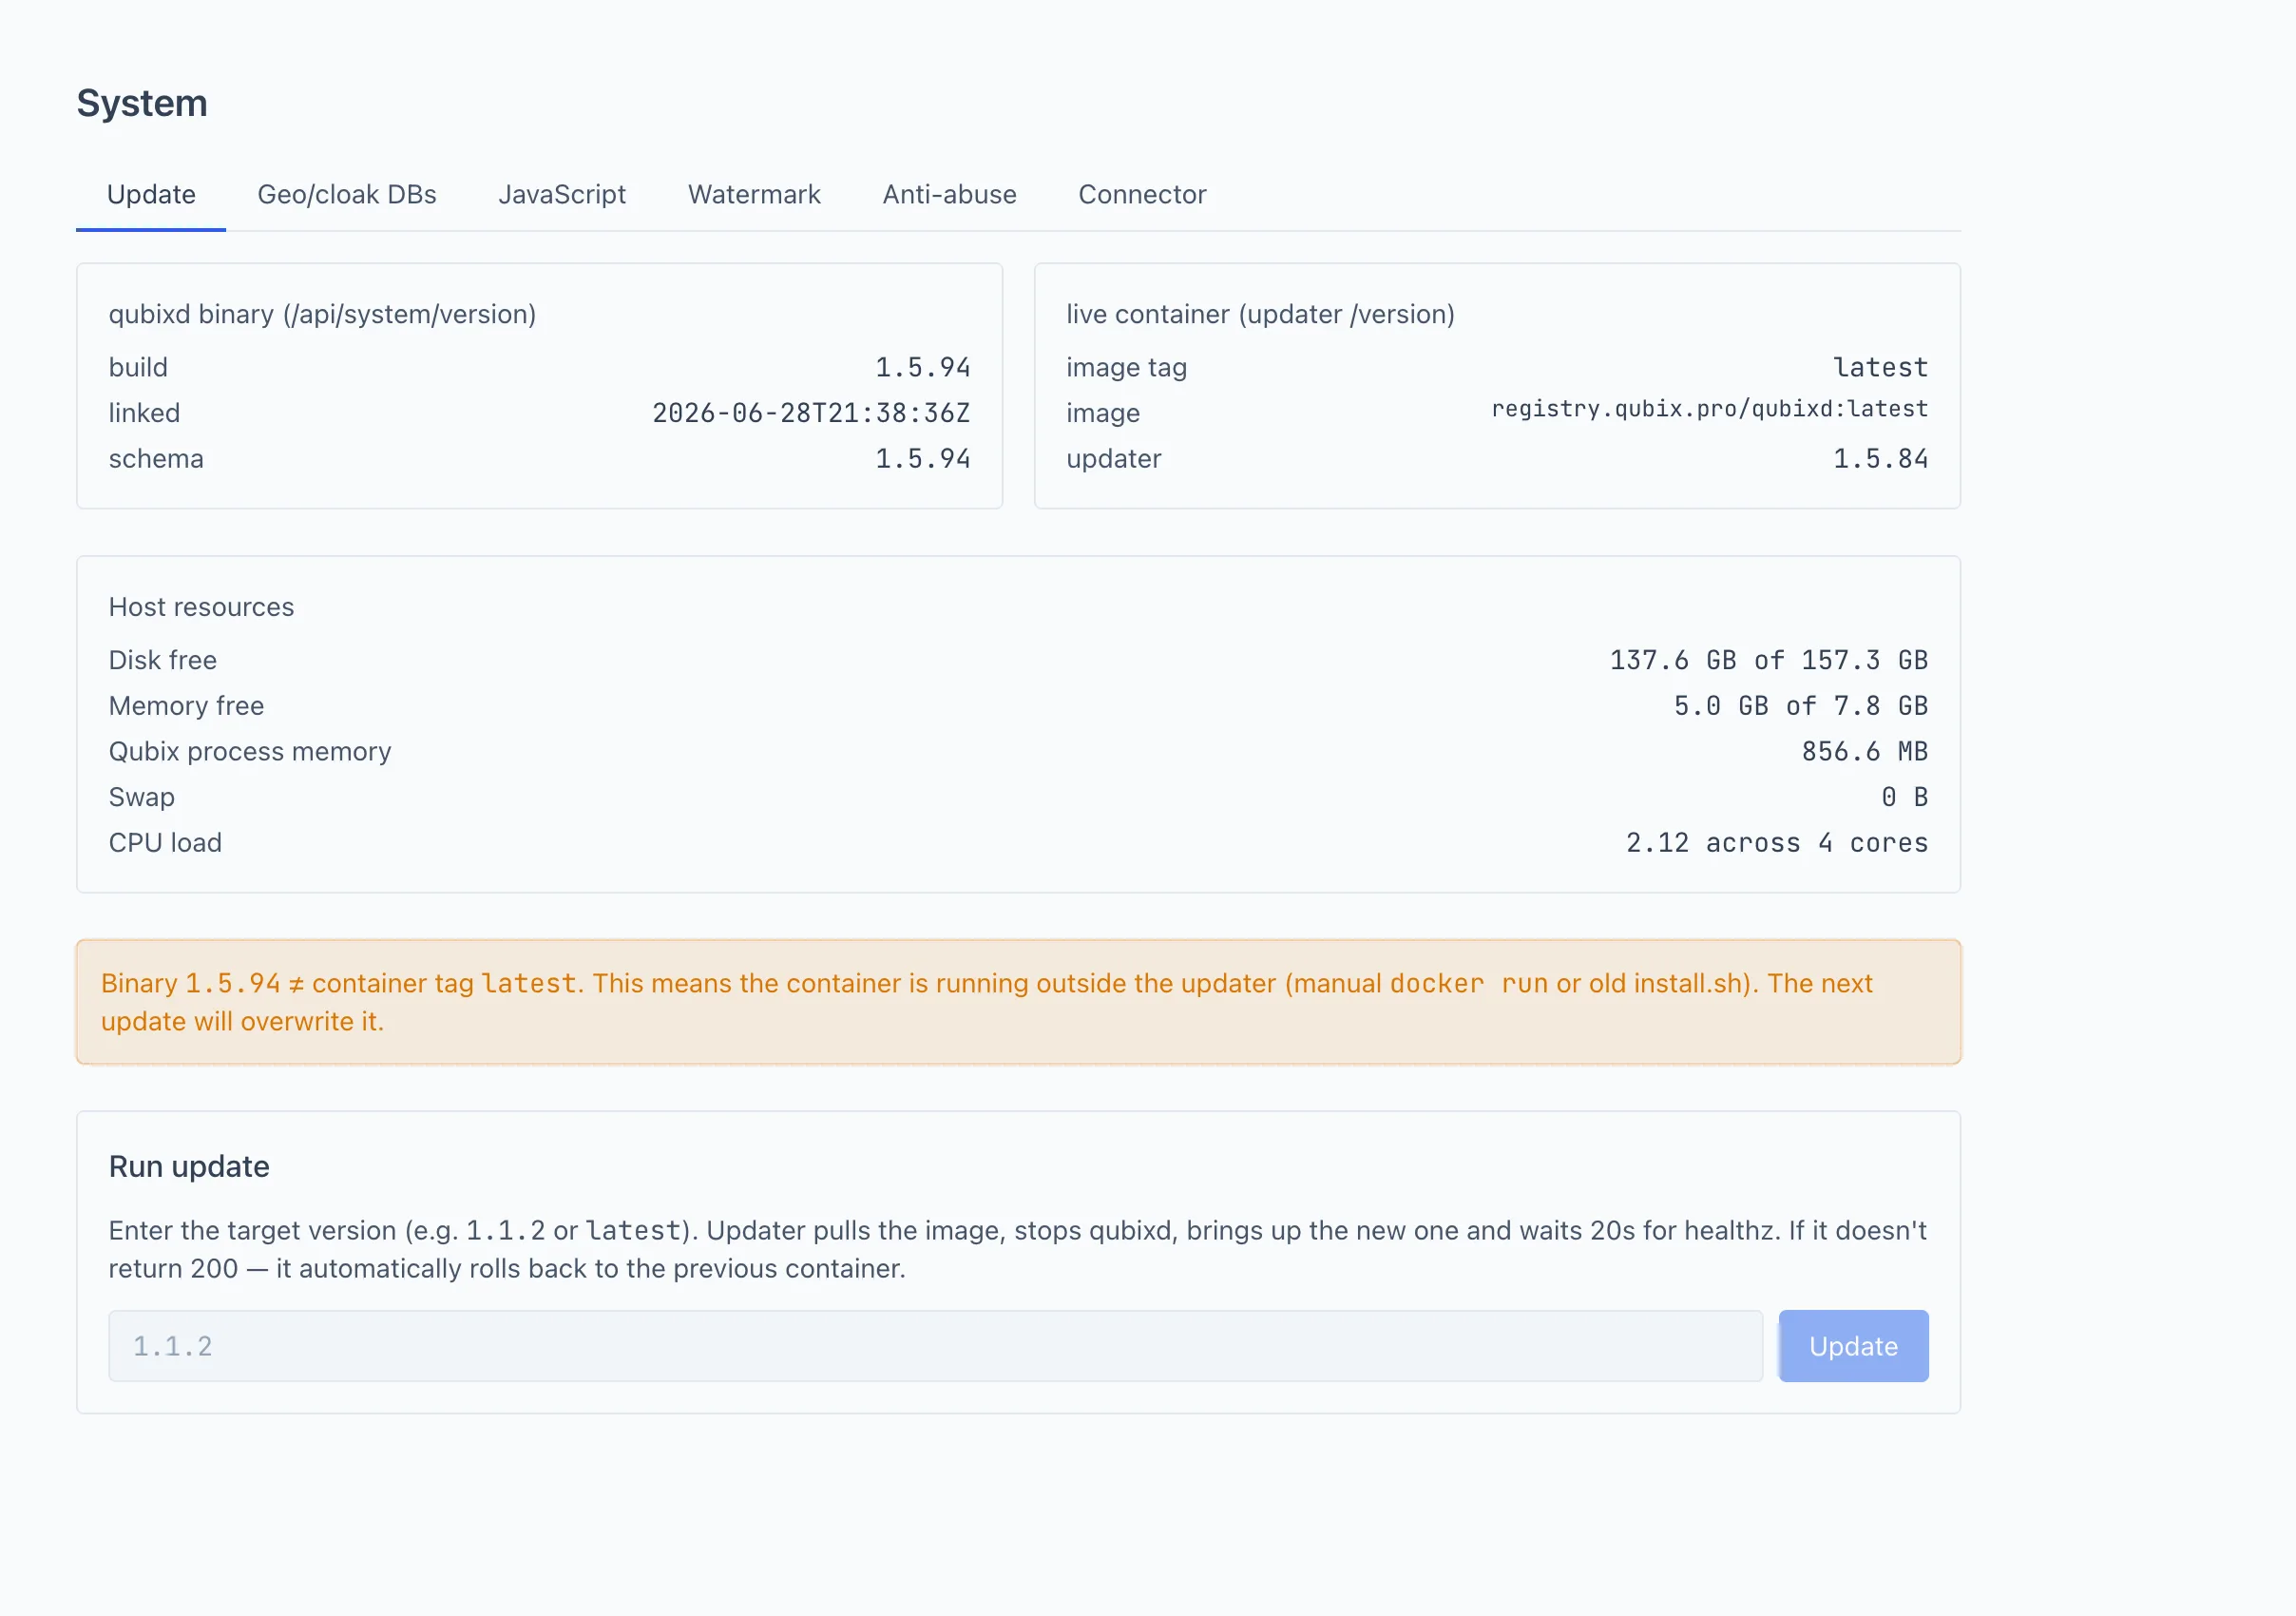The image size is (2296, 1616).
Task: Click the Disk free label
Action: click(x=163, y=660)
